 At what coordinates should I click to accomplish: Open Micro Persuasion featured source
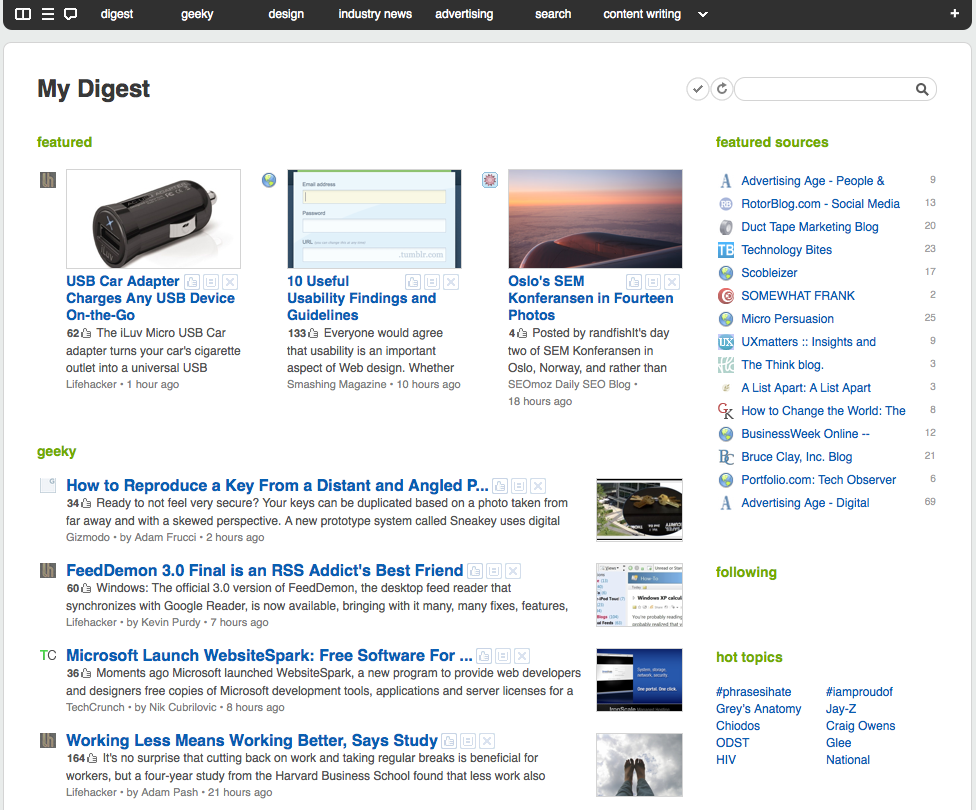pos(787,319)
